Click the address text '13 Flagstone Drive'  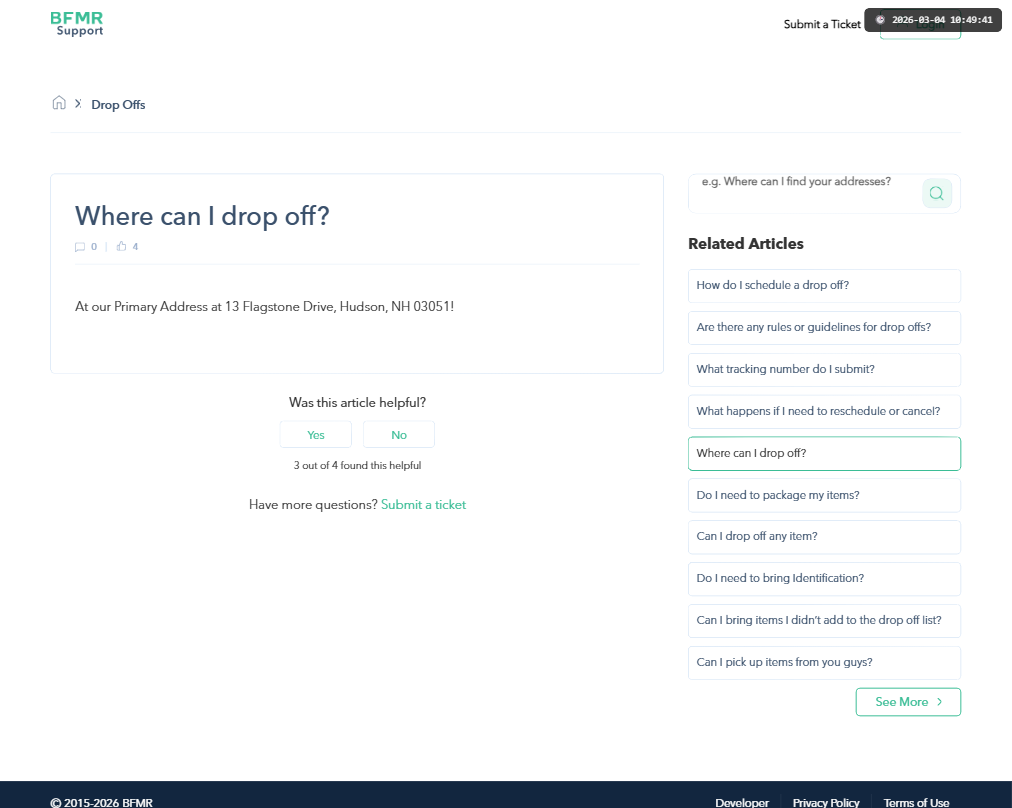[x=279, y=307]
